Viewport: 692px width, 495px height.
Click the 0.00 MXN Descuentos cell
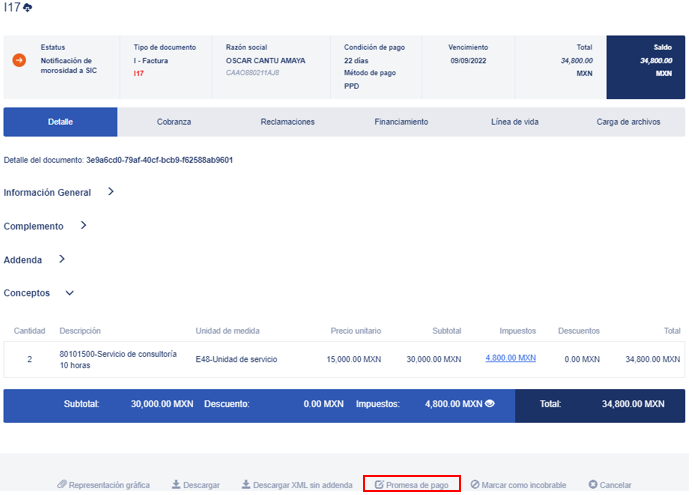582,359
